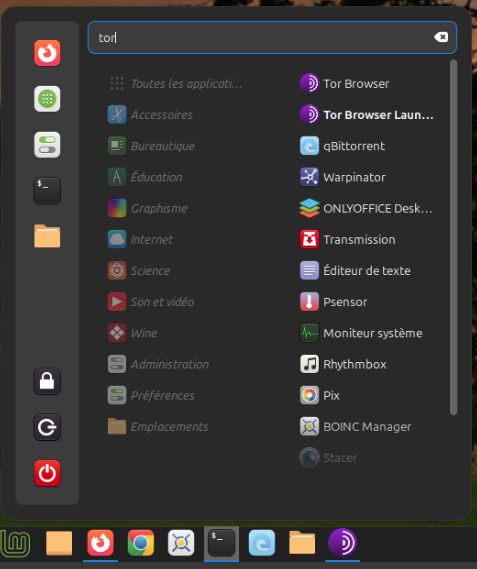
Task: Open the Son et vidéo category
Action: pyautogui.click(x=151, y=302)
